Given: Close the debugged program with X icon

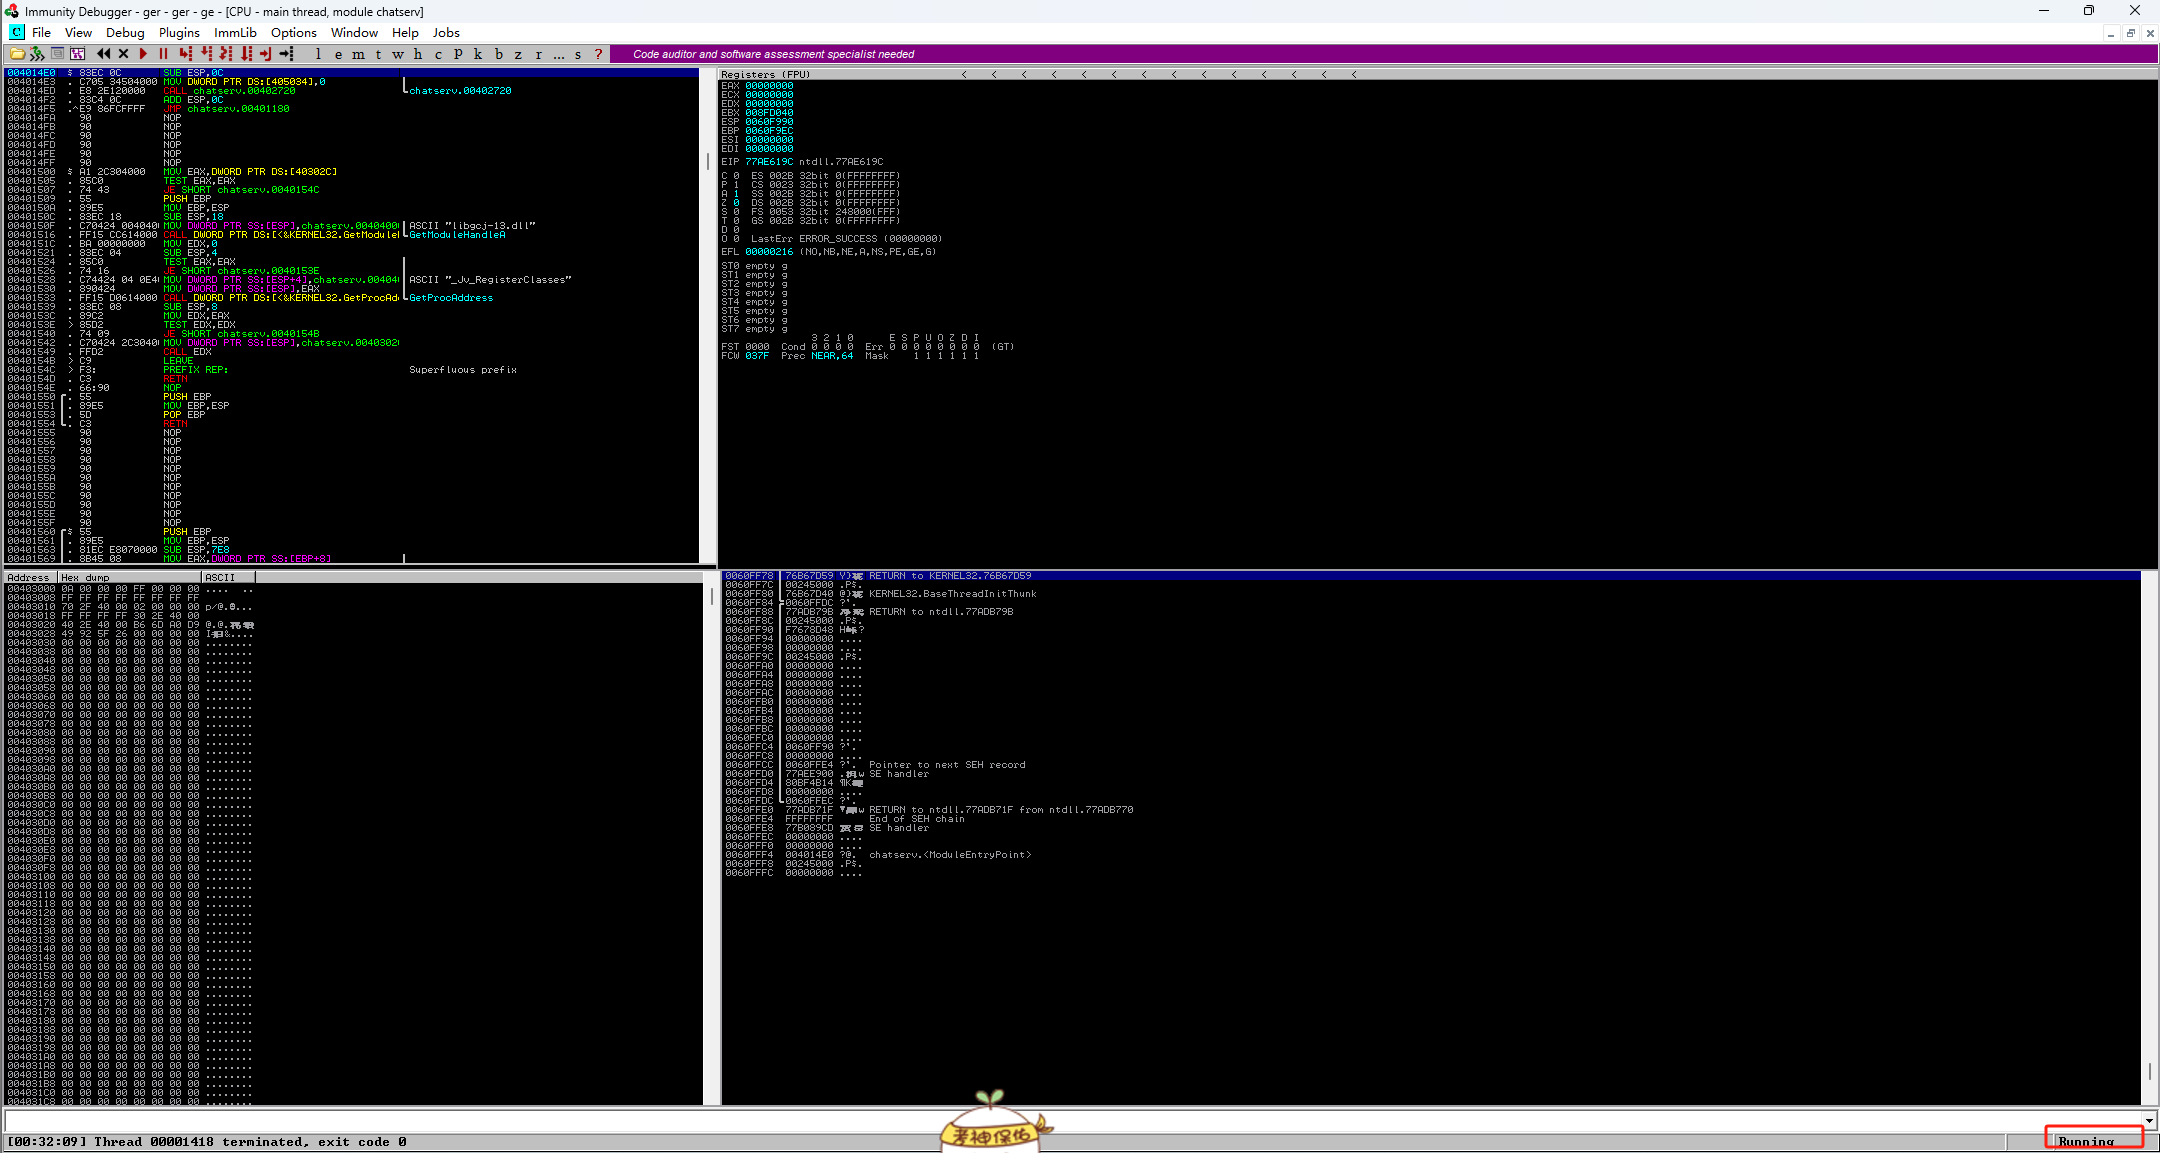Looking at the screenshot, I should [x=123, y=54].
